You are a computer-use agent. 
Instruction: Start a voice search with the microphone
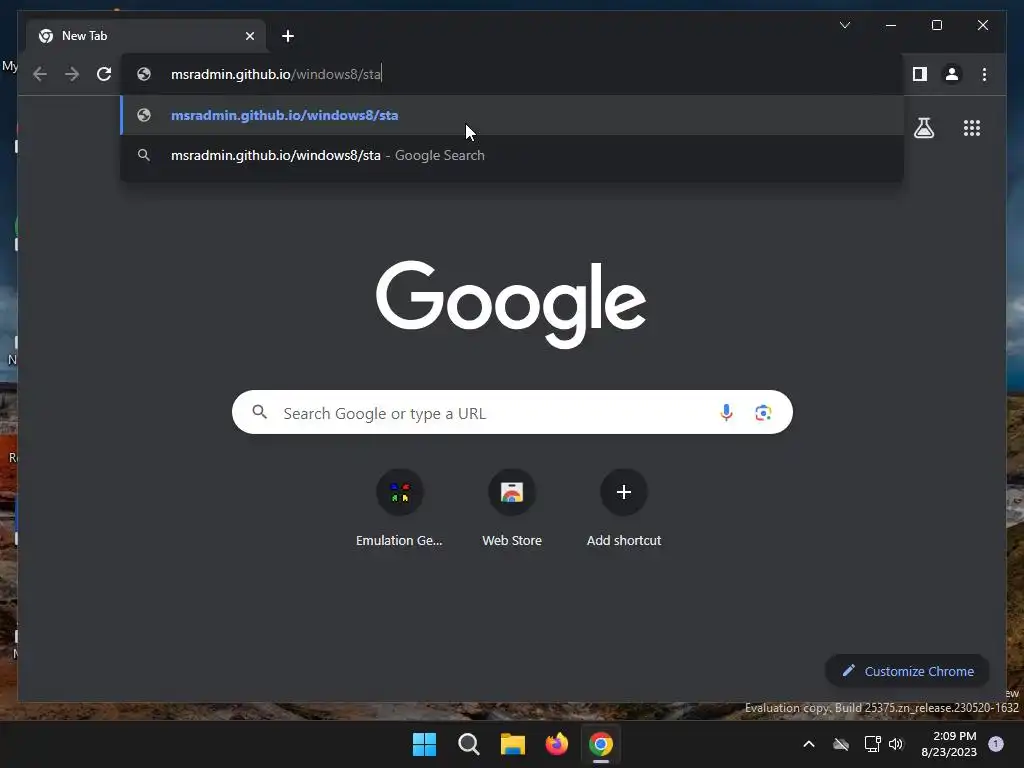click(726, 413)
